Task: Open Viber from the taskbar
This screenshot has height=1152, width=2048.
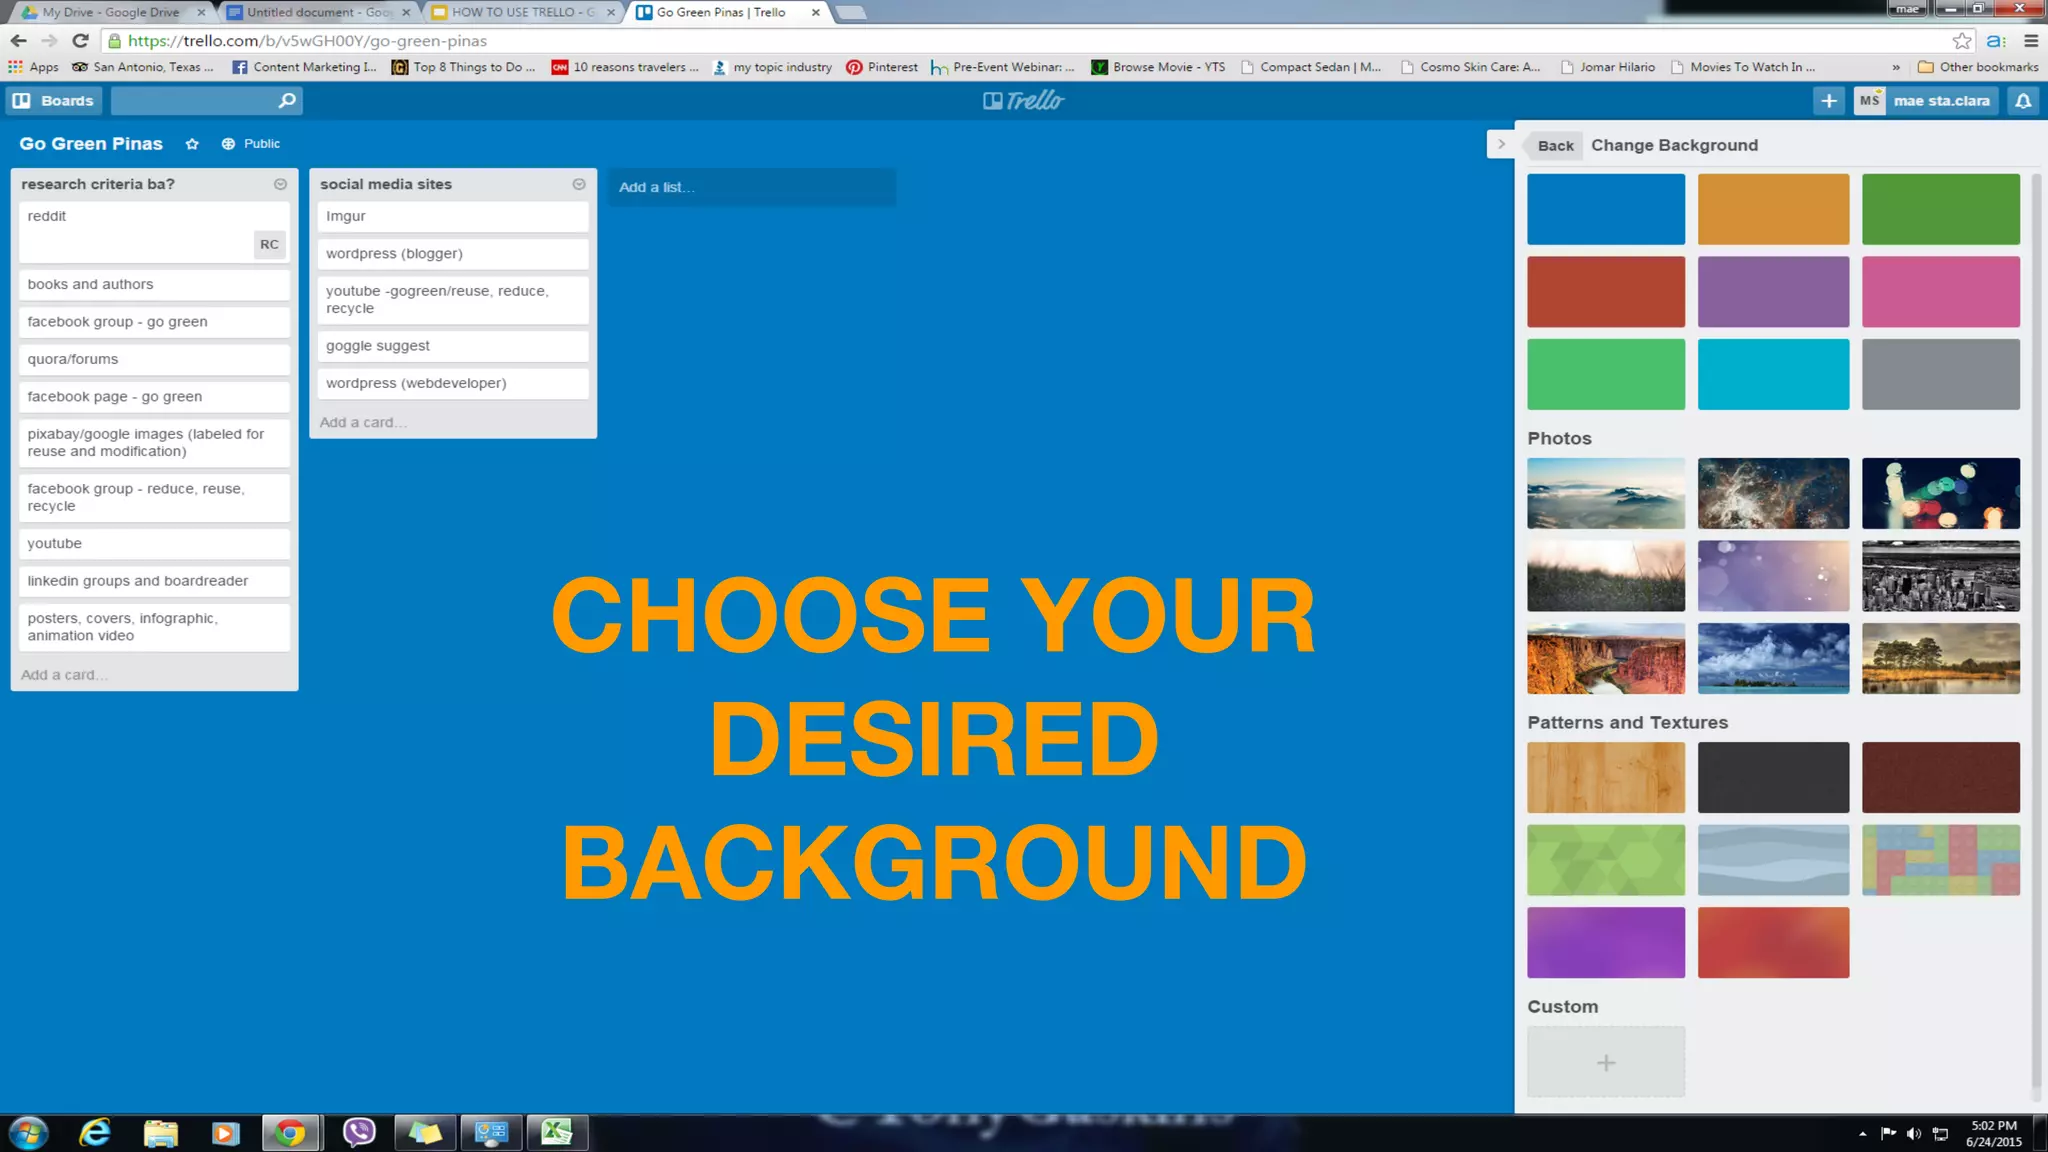Action: [358, 1133]
